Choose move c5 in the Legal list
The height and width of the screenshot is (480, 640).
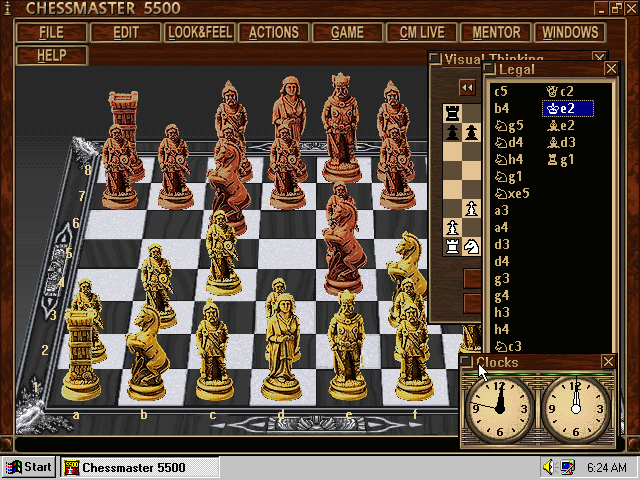coord(501,91)
